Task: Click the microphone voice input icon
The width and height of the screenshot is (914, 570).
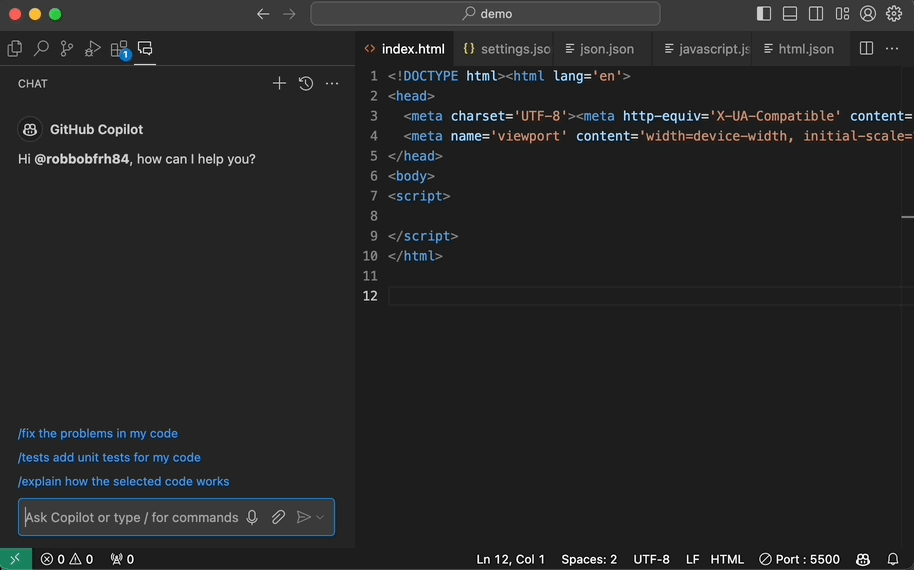Action: click(252, 517)
